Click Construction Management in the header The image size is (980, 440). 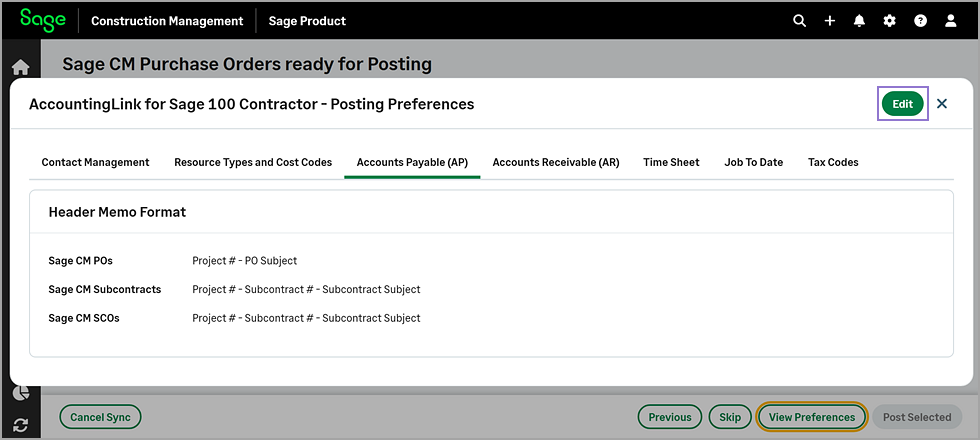coord(167,21)
